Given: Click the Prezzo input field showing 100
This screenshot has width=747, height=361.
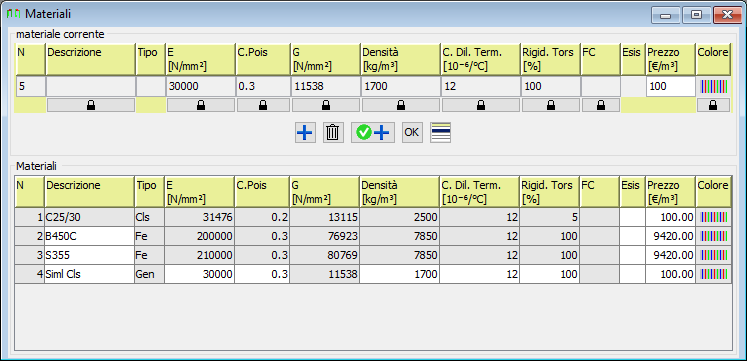Looking at the screenshot, I should (671, 87).
